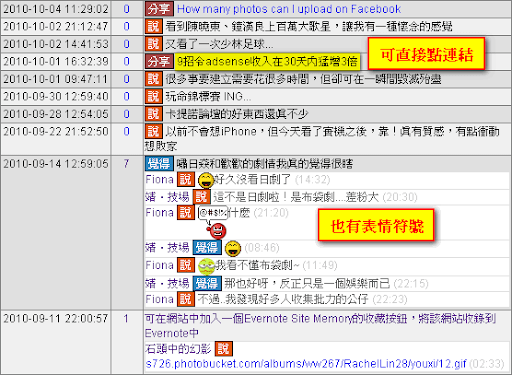Image resolution: width=512 pixels, height=375 pixels.
Task: Click the timestamp 2010-10-01 16:32:39
Action: point(56,61)
